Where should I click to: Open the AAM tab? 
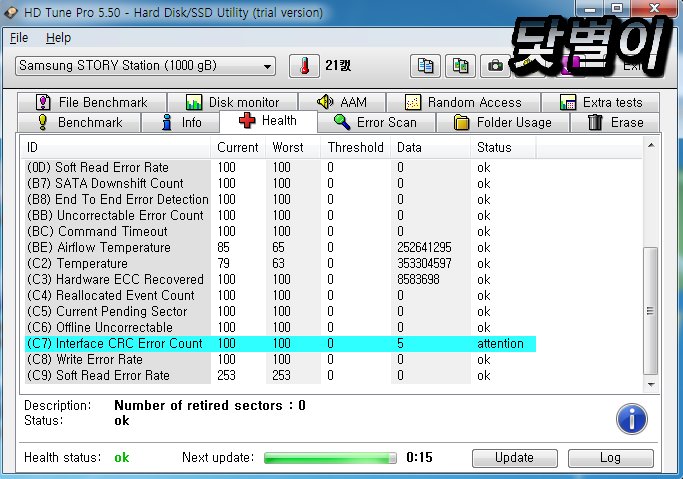(342, 102)
